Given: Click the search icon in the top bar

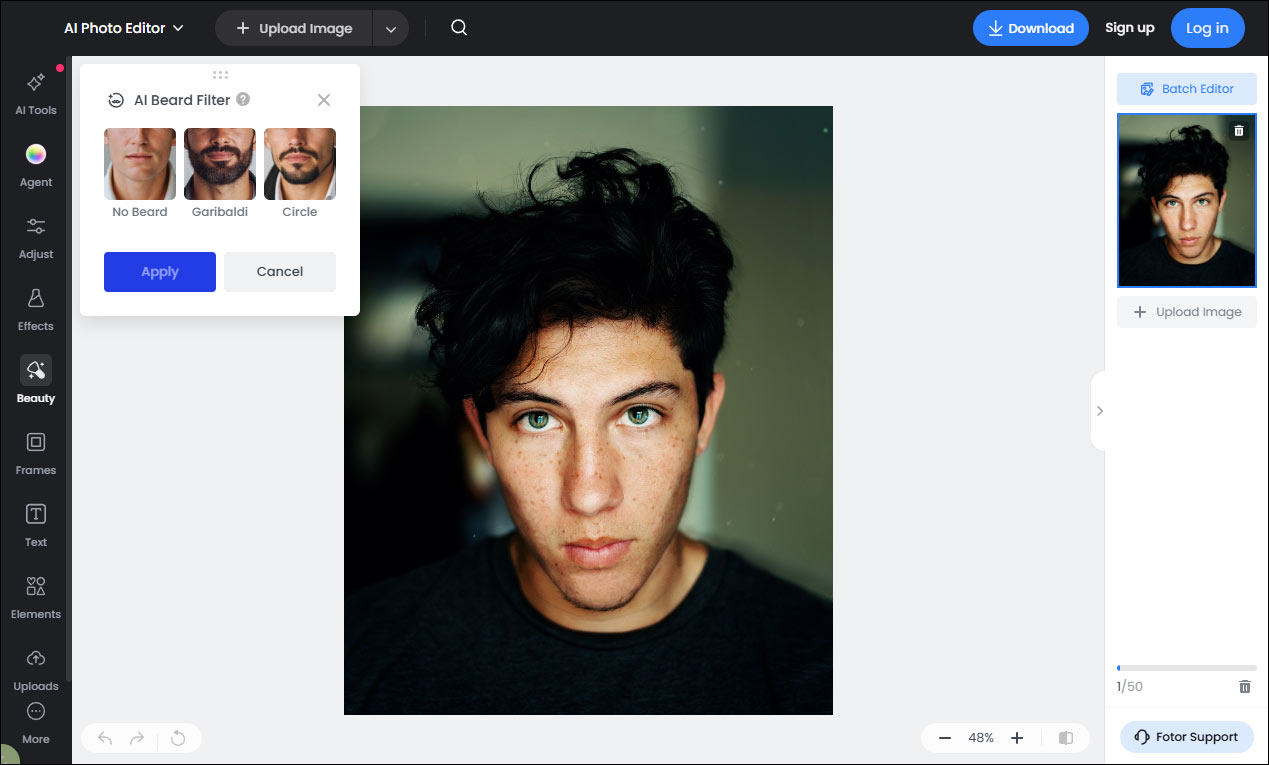Looking at the screenshot, I should coord(458,27).
